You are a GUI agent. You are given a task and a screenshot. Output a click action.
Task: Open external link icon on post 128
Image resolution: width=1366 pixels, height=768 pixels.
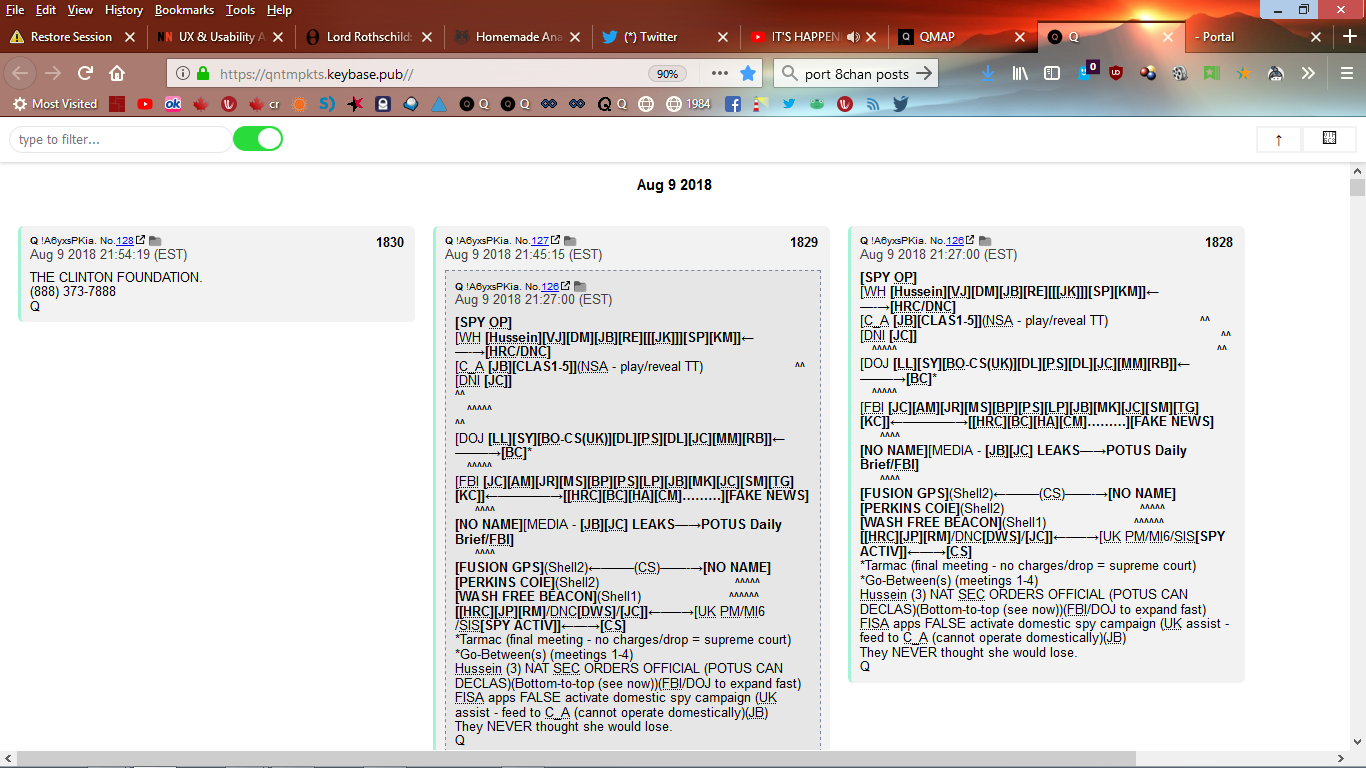[141, 240]
